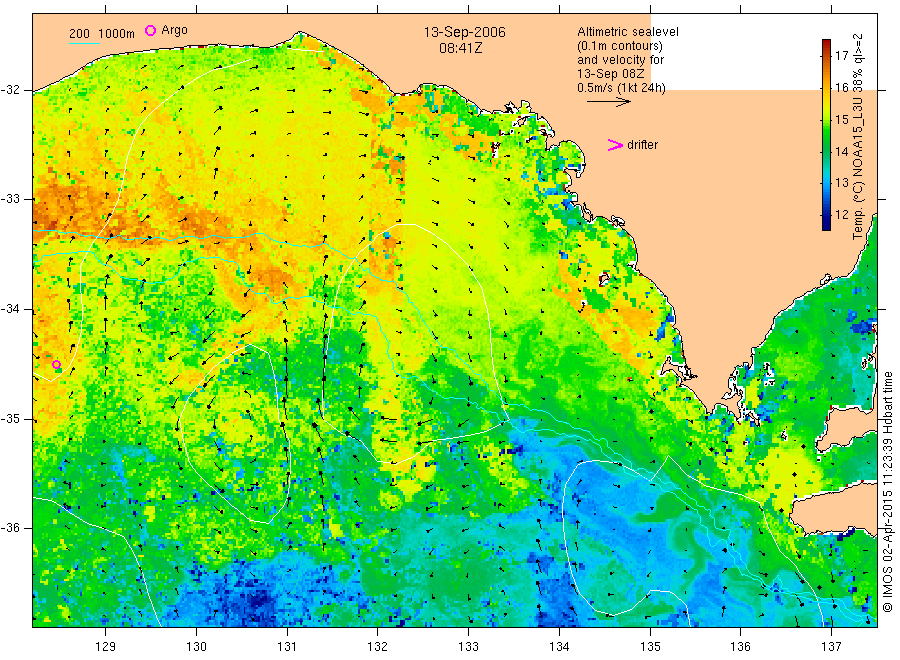Click the magenta Argo circle in legend
Image resolution: width=900 pixels, height=660 pixels.
point(150,30)
